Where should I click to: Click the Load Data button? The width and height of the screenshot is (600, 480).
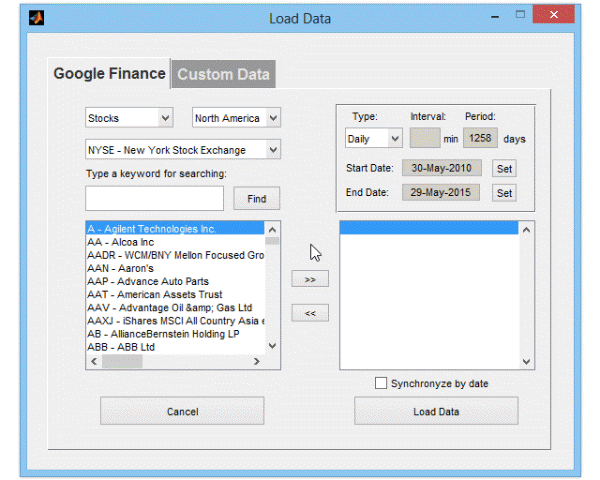(436, 411)
